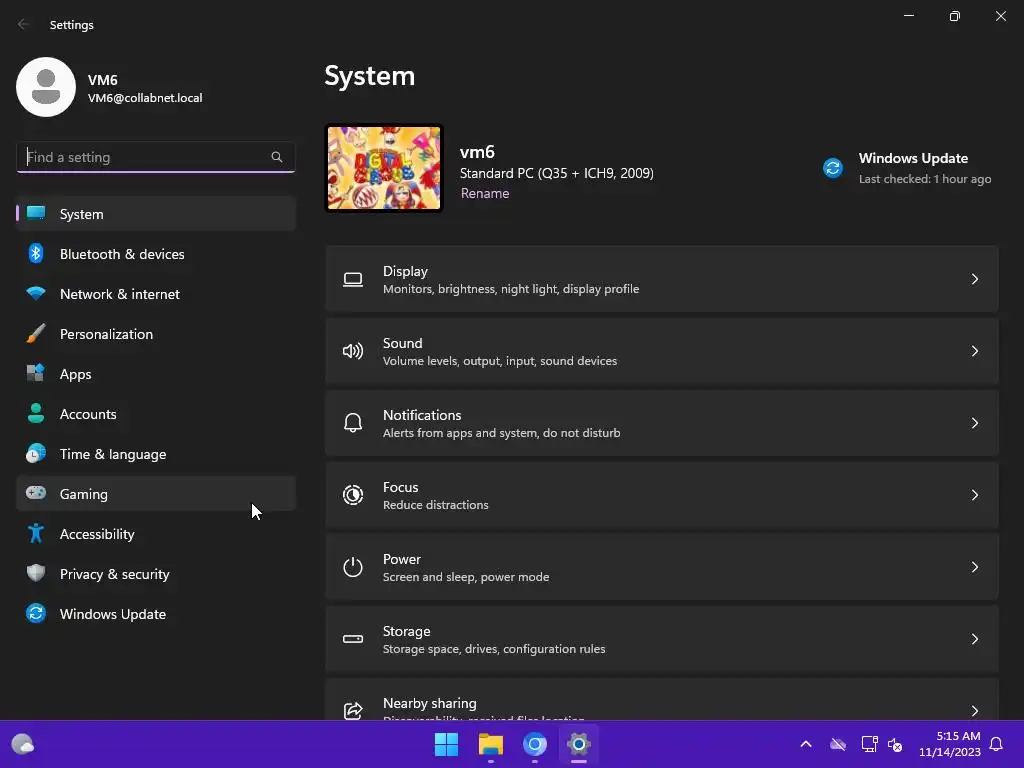Expand the Storage settings chevron
The height and width of the screenshot is (768, 1024).
click(975, 639)
